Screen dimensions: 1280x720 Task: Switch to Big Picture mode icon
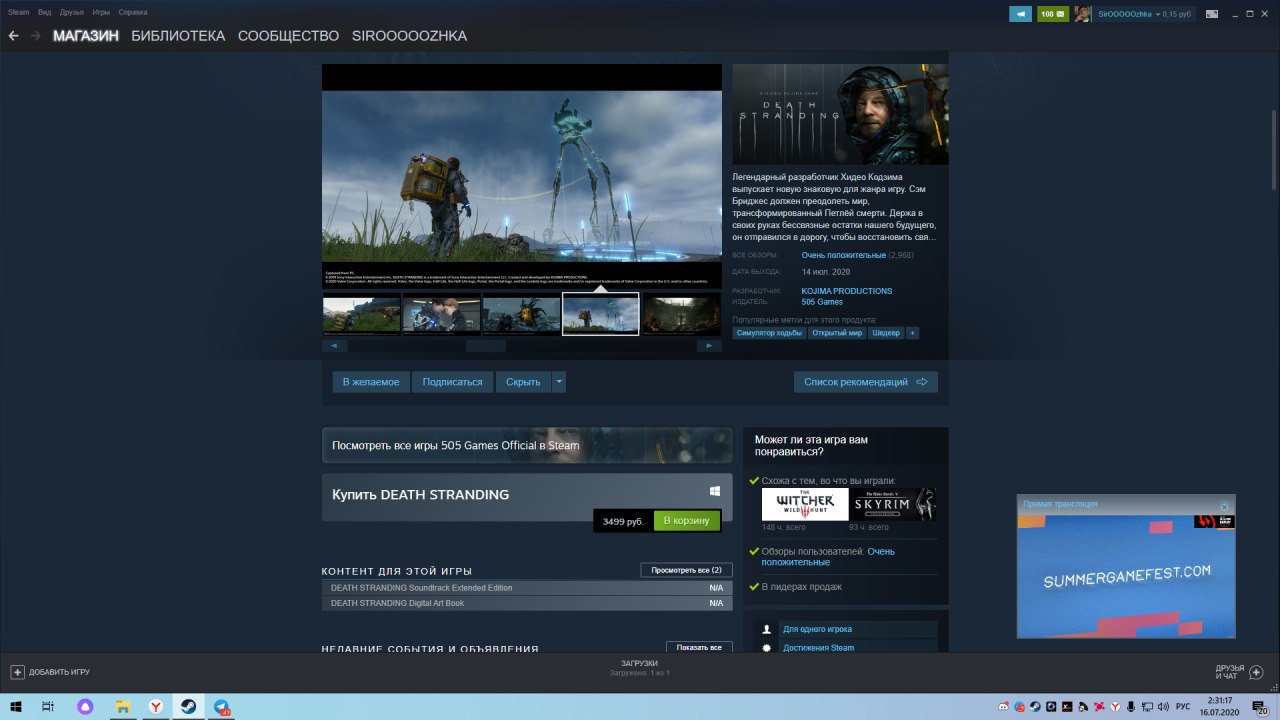point(1211,14)
